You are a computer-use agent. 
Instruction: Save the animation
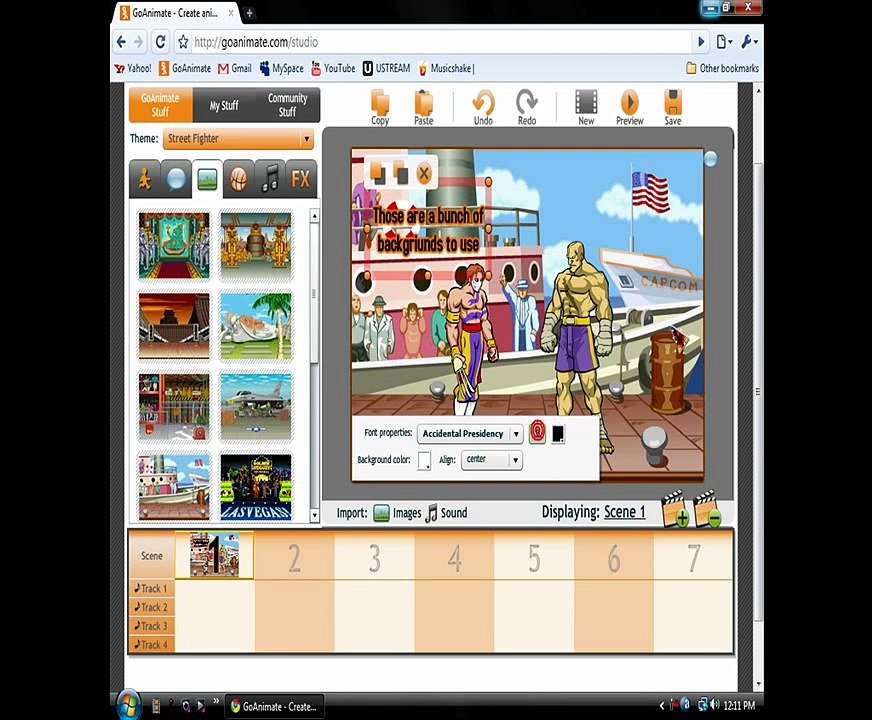tap(673, 107)
